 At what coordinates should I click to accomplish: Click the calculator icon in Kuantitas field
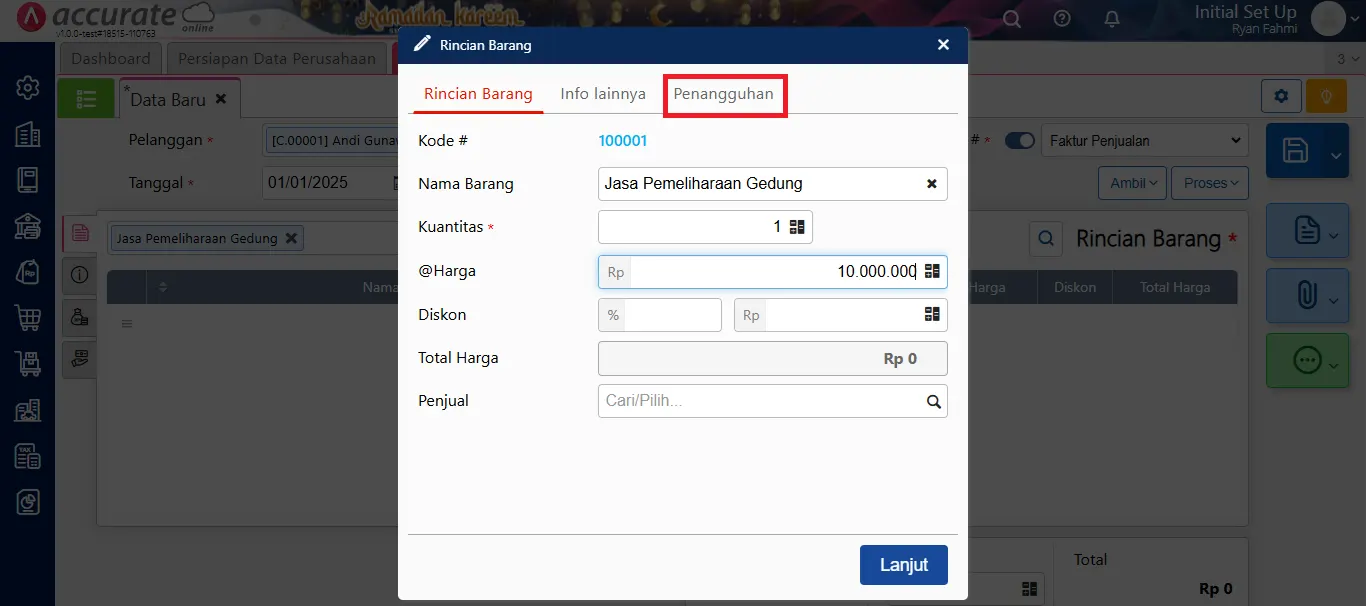(797, 227)
